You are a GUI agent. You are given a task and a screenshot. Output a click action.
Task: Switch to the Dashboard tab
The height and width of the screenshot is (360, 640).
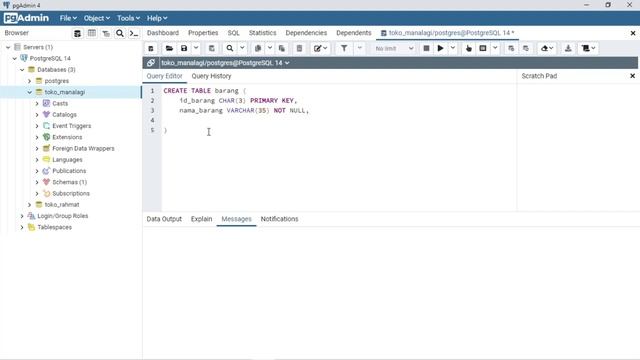pos(163,33)
